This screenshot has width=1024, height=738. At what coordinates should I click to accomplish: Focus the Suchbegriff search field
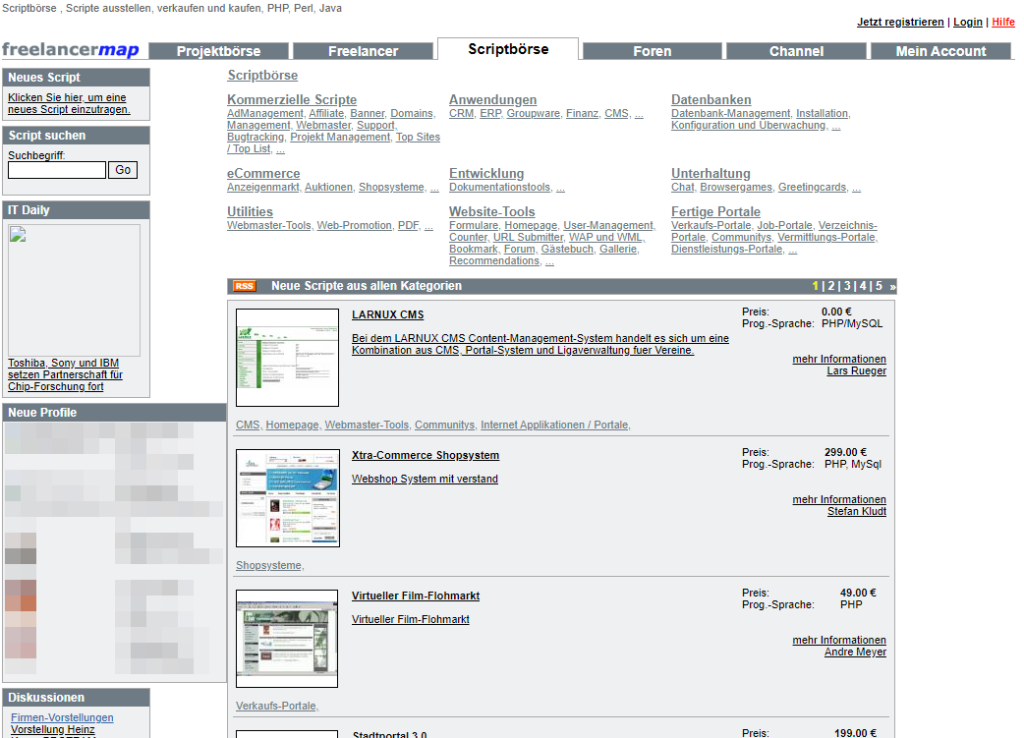[x=56, y=170]
